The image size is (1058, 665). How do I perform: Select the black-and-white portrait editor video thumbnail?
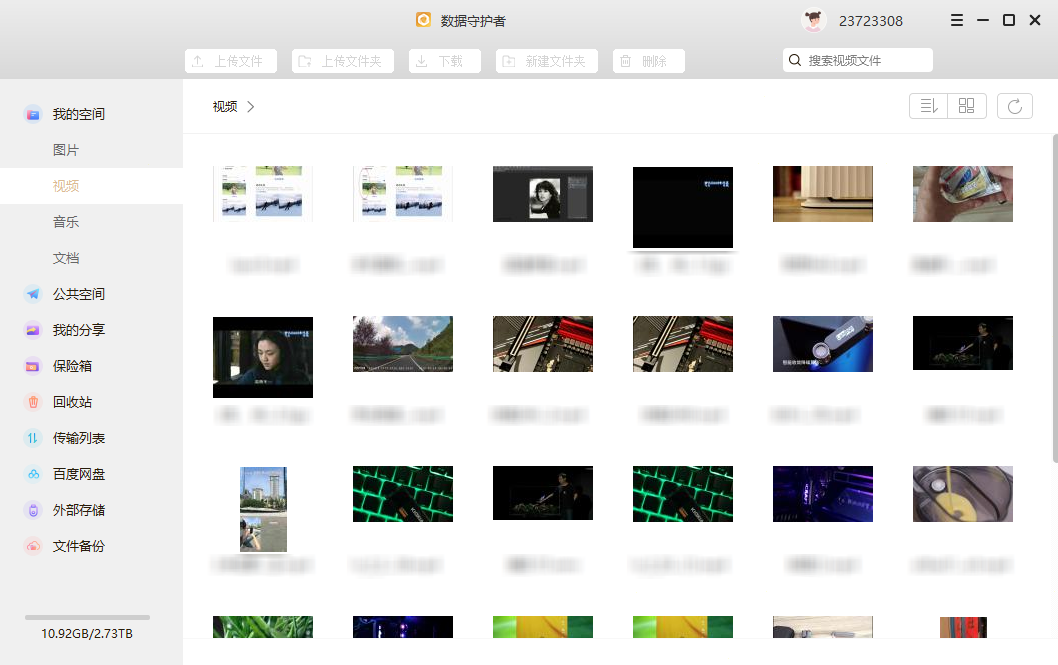(x=542, y=194)
